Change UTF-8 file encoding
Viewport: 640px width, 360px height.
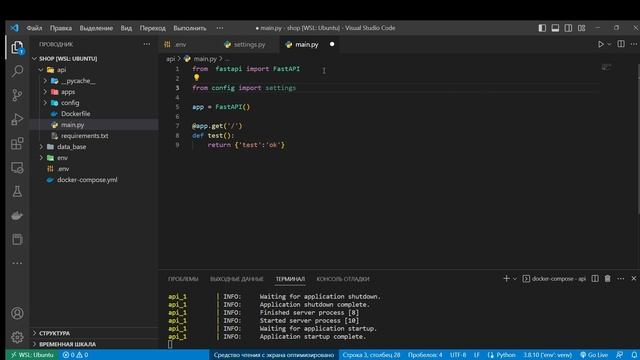[x=458, y=355]
